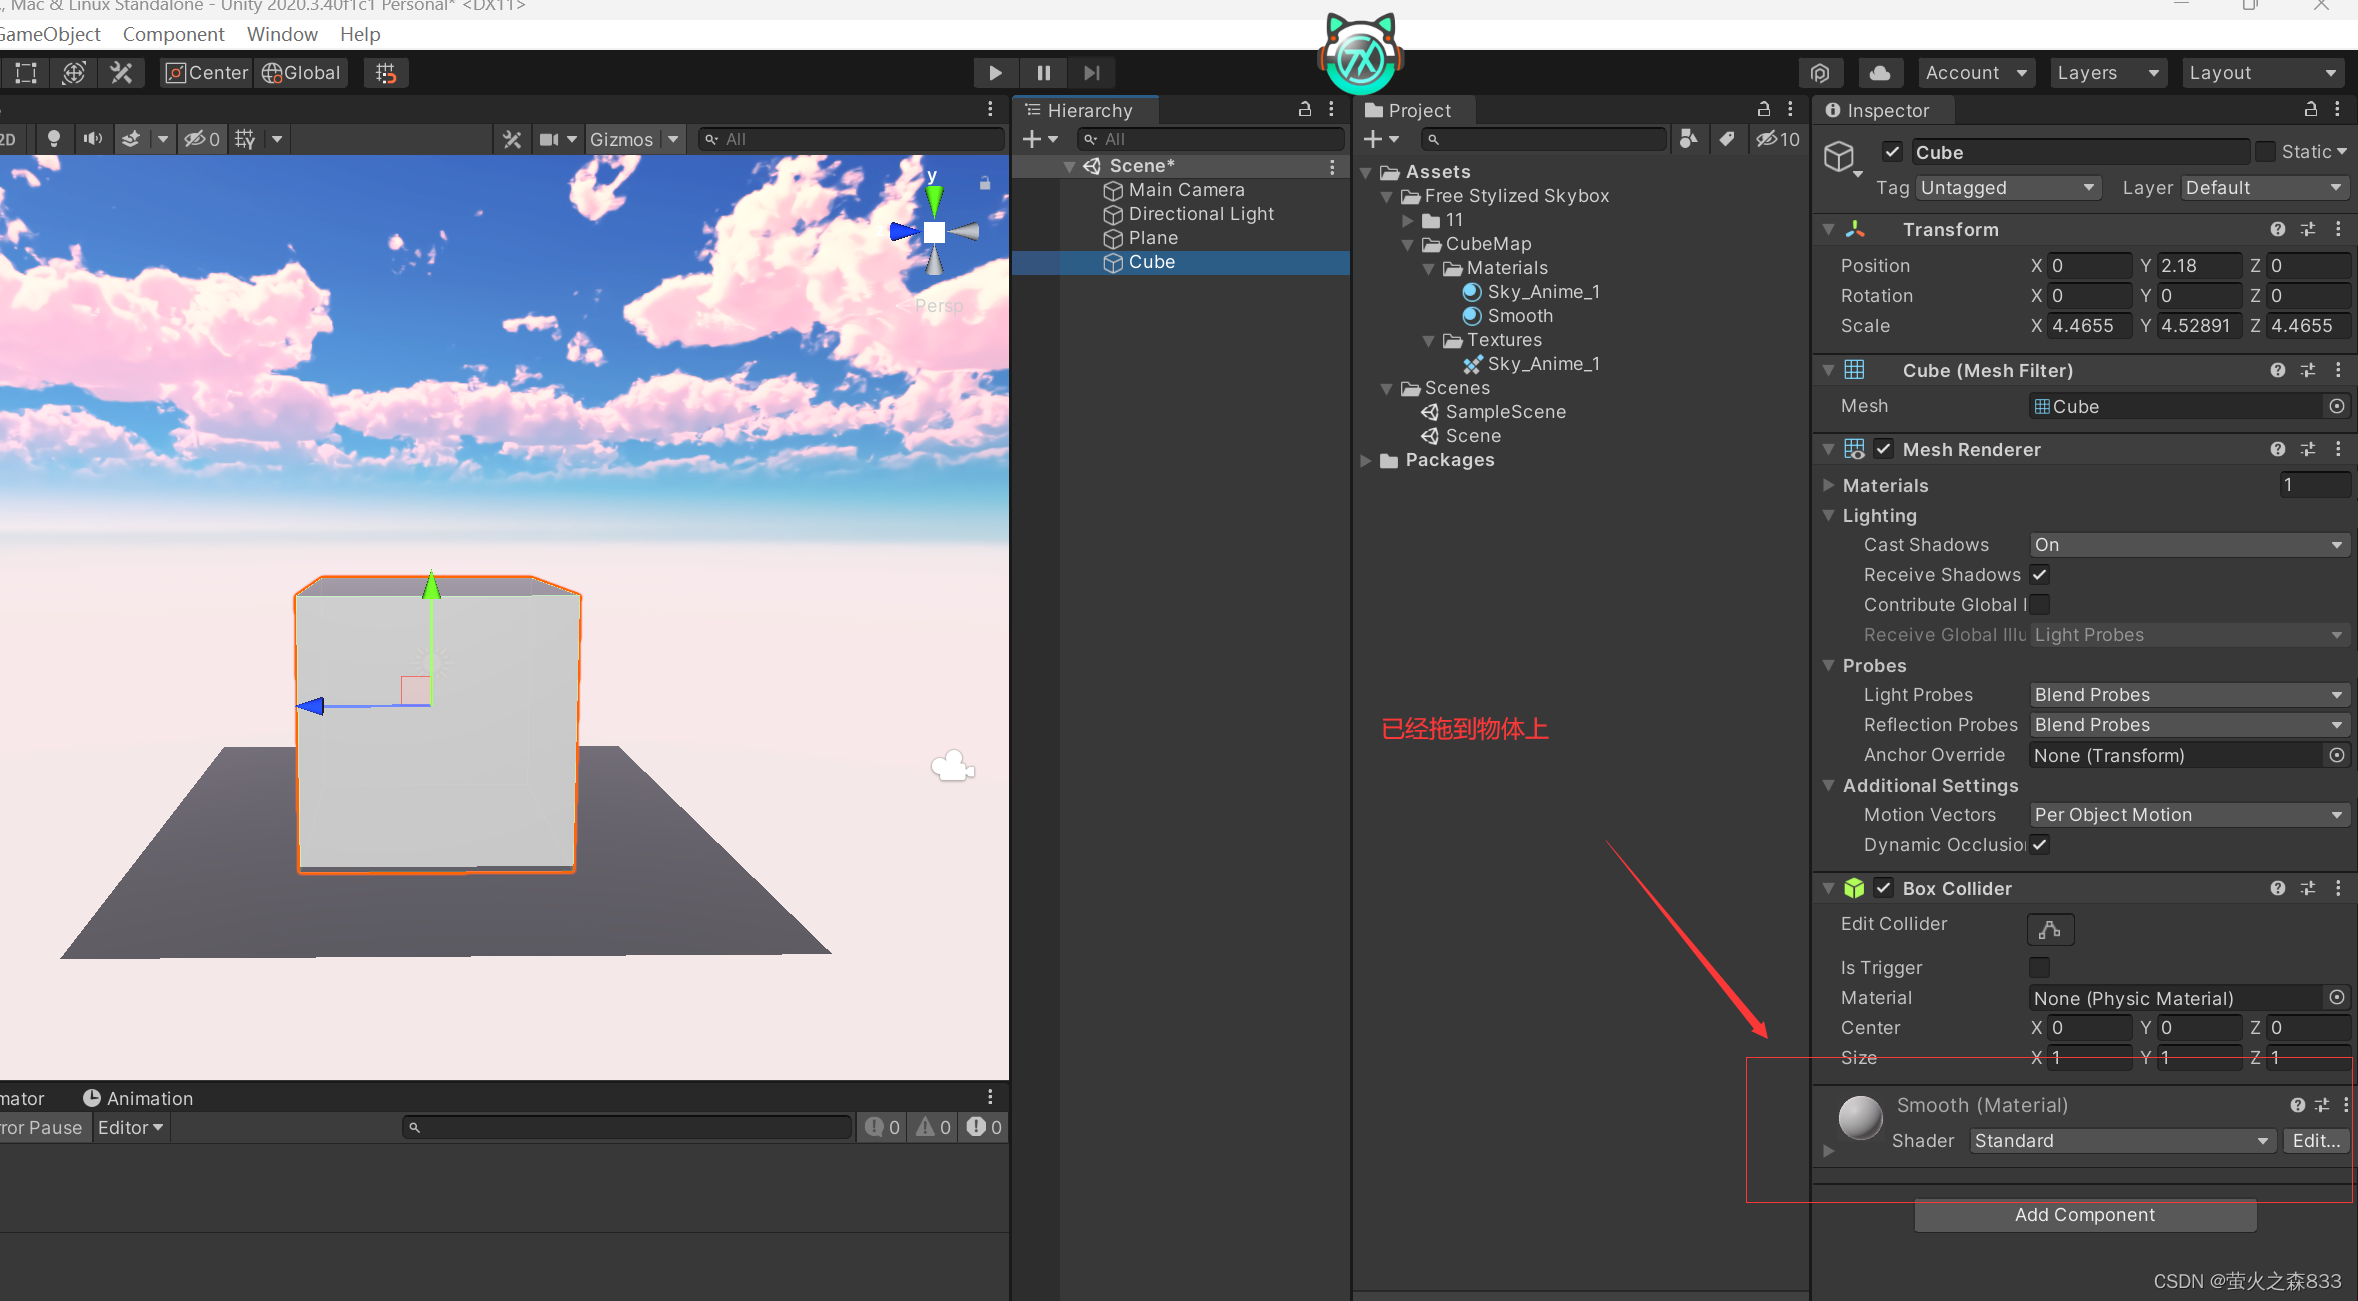Enable the Is Trigger checkbox
The width and height of the screenshot is (2358, 1301).
point(2039,967)
